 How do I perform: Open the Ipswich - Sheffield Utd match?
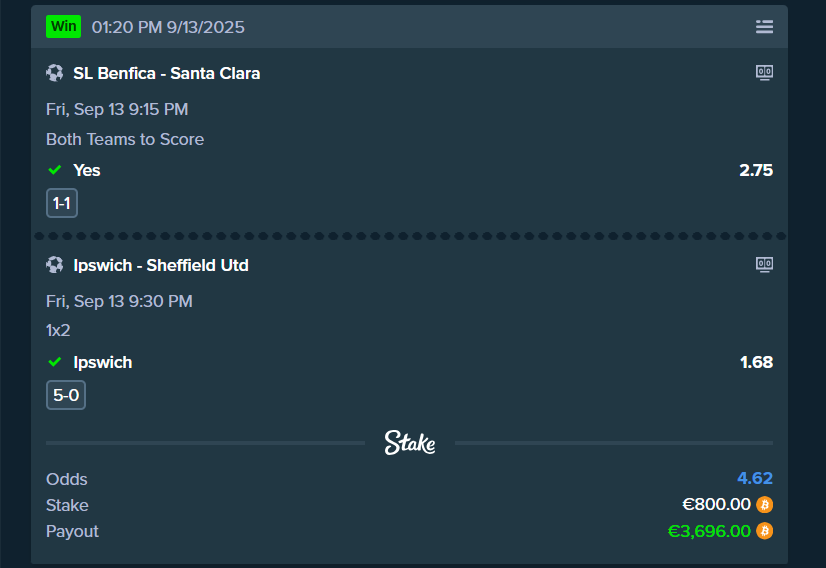click(x=160, y=265)
